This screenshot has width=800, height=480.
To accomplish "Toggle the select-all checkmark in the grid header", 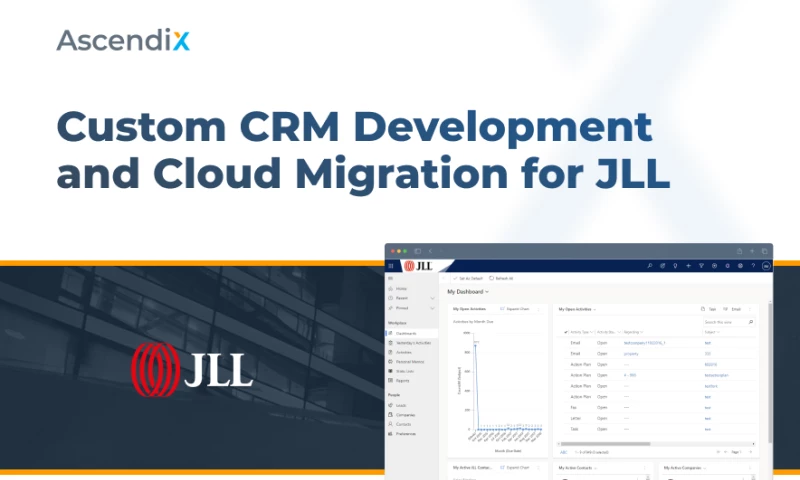I will (x=565, y=332).
